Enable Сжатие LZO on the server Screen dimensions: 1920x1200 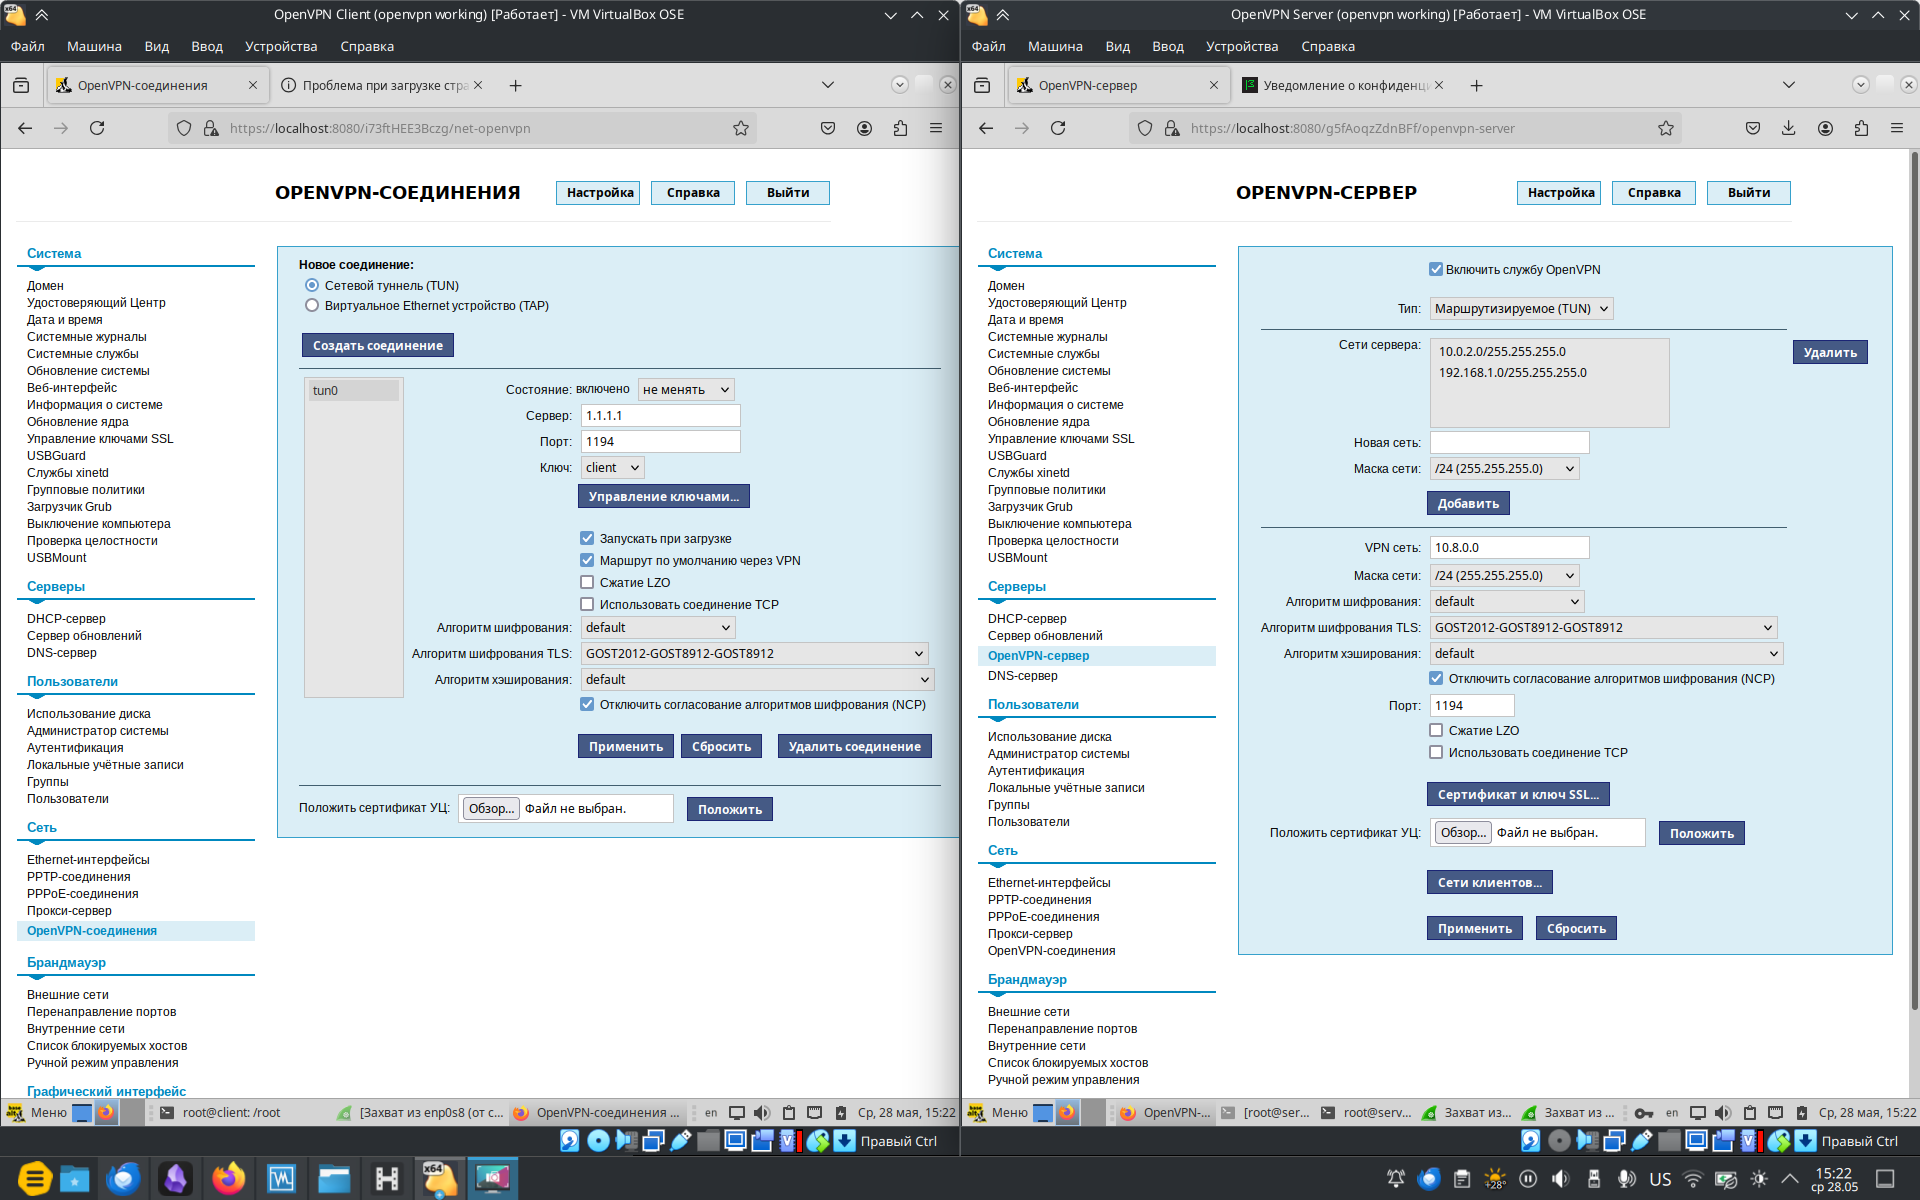[x=1436, y=731]
